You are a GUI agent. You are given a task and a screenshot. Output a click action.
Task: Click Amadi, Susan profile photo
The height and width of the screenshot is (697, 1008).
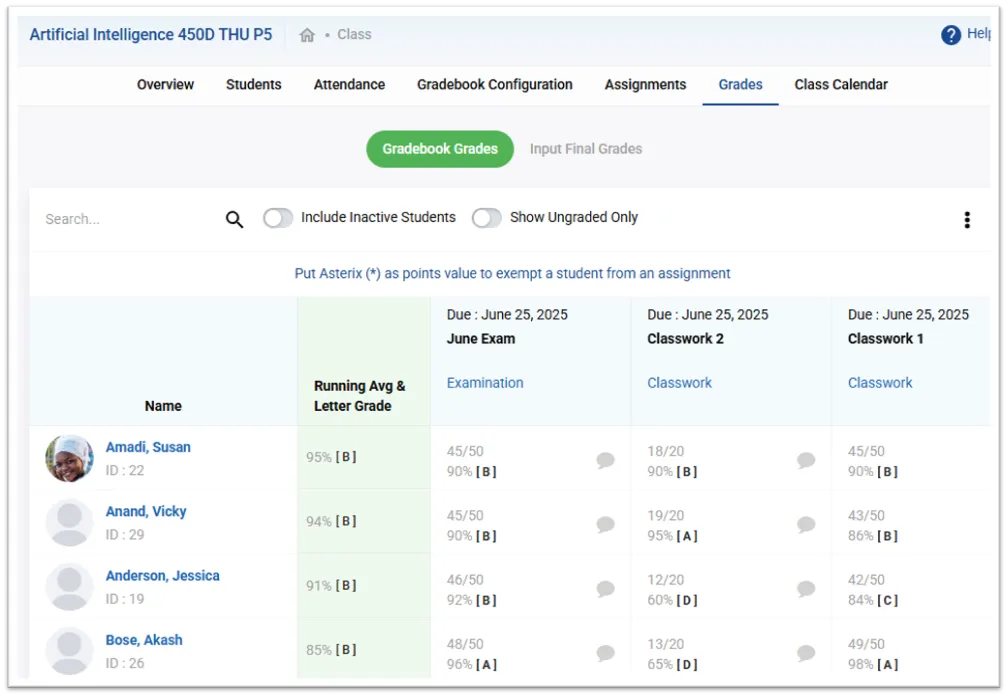point(69,458)
